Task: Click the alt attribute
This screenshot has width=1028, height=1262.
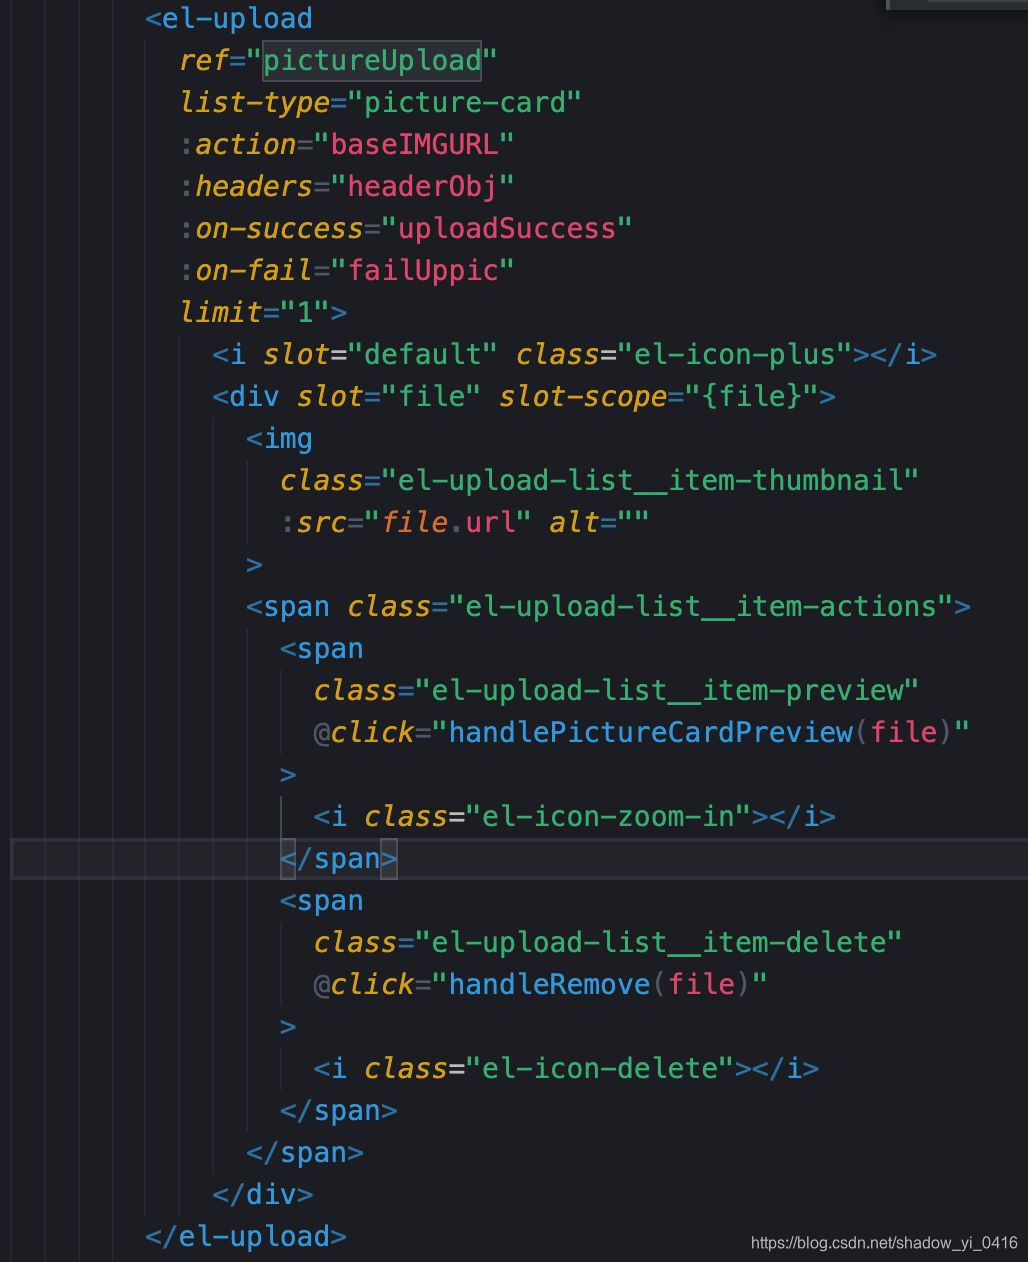Action: pos(574,523)
